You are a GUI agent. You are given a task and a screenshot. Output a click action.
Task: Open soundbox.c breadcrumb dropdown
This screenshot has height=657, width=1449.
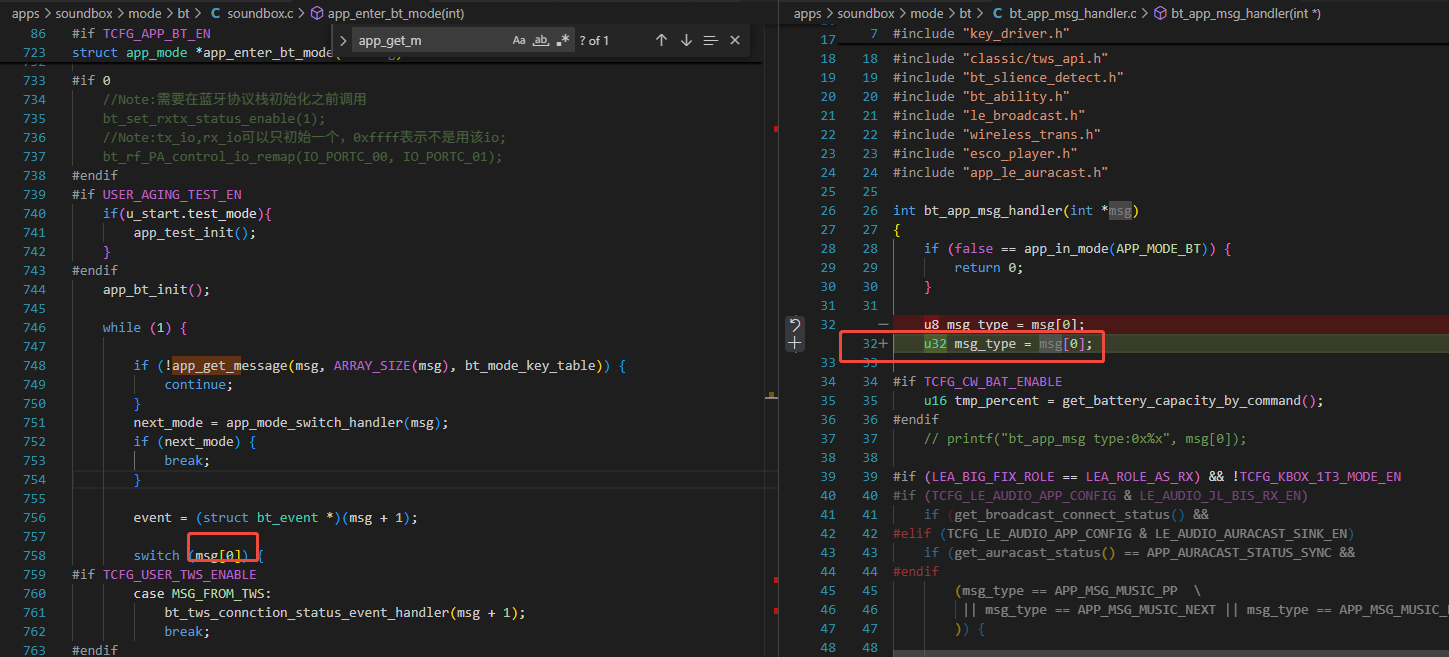(262, 14)
